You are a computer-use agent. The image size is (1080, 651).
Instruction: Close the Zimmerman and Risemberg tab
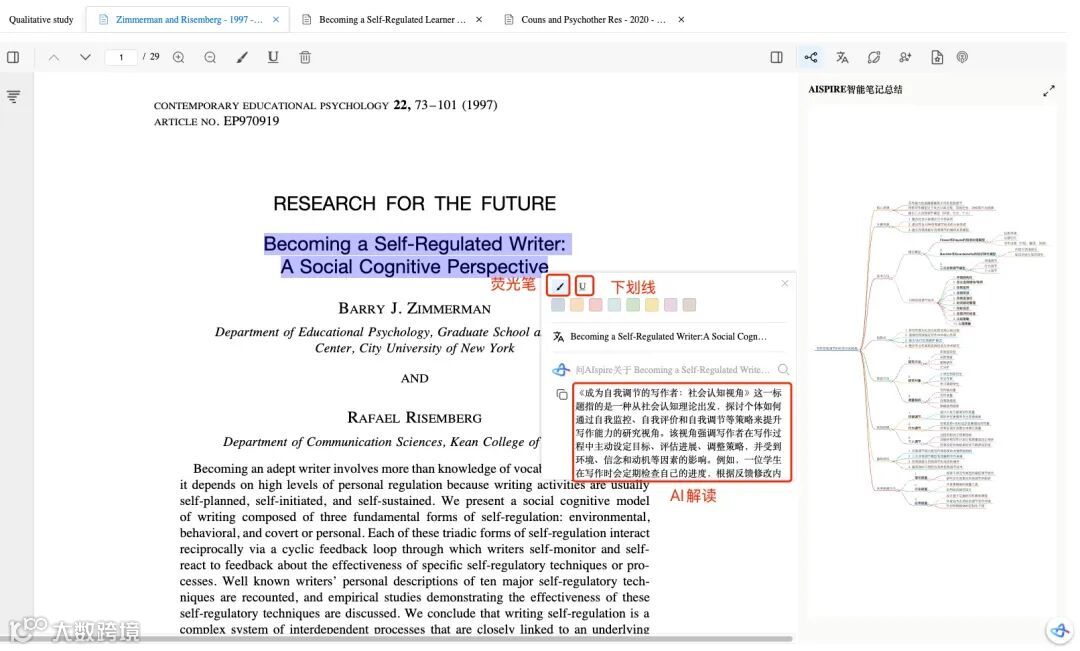[x=276, y=19]
